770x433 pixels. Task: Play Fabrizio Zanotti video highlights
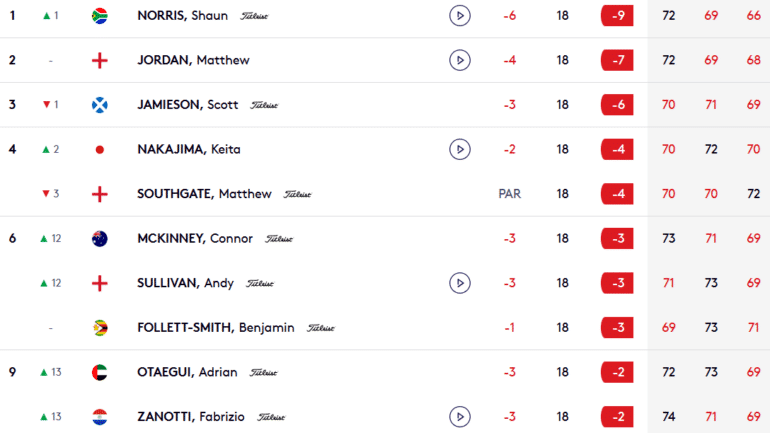pyautogui.click(x=460, y=417)
